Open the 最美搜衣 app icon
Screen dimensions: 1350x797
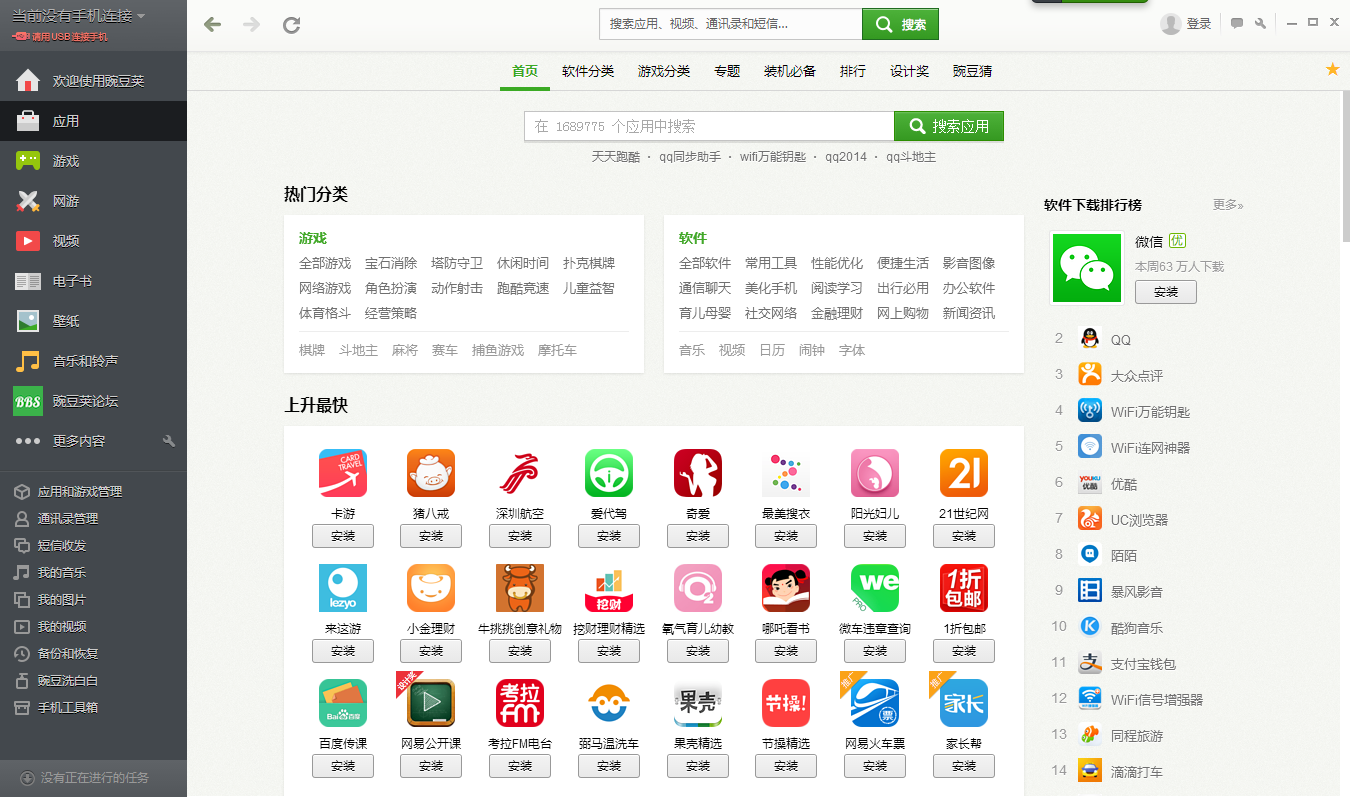[786, 473]
